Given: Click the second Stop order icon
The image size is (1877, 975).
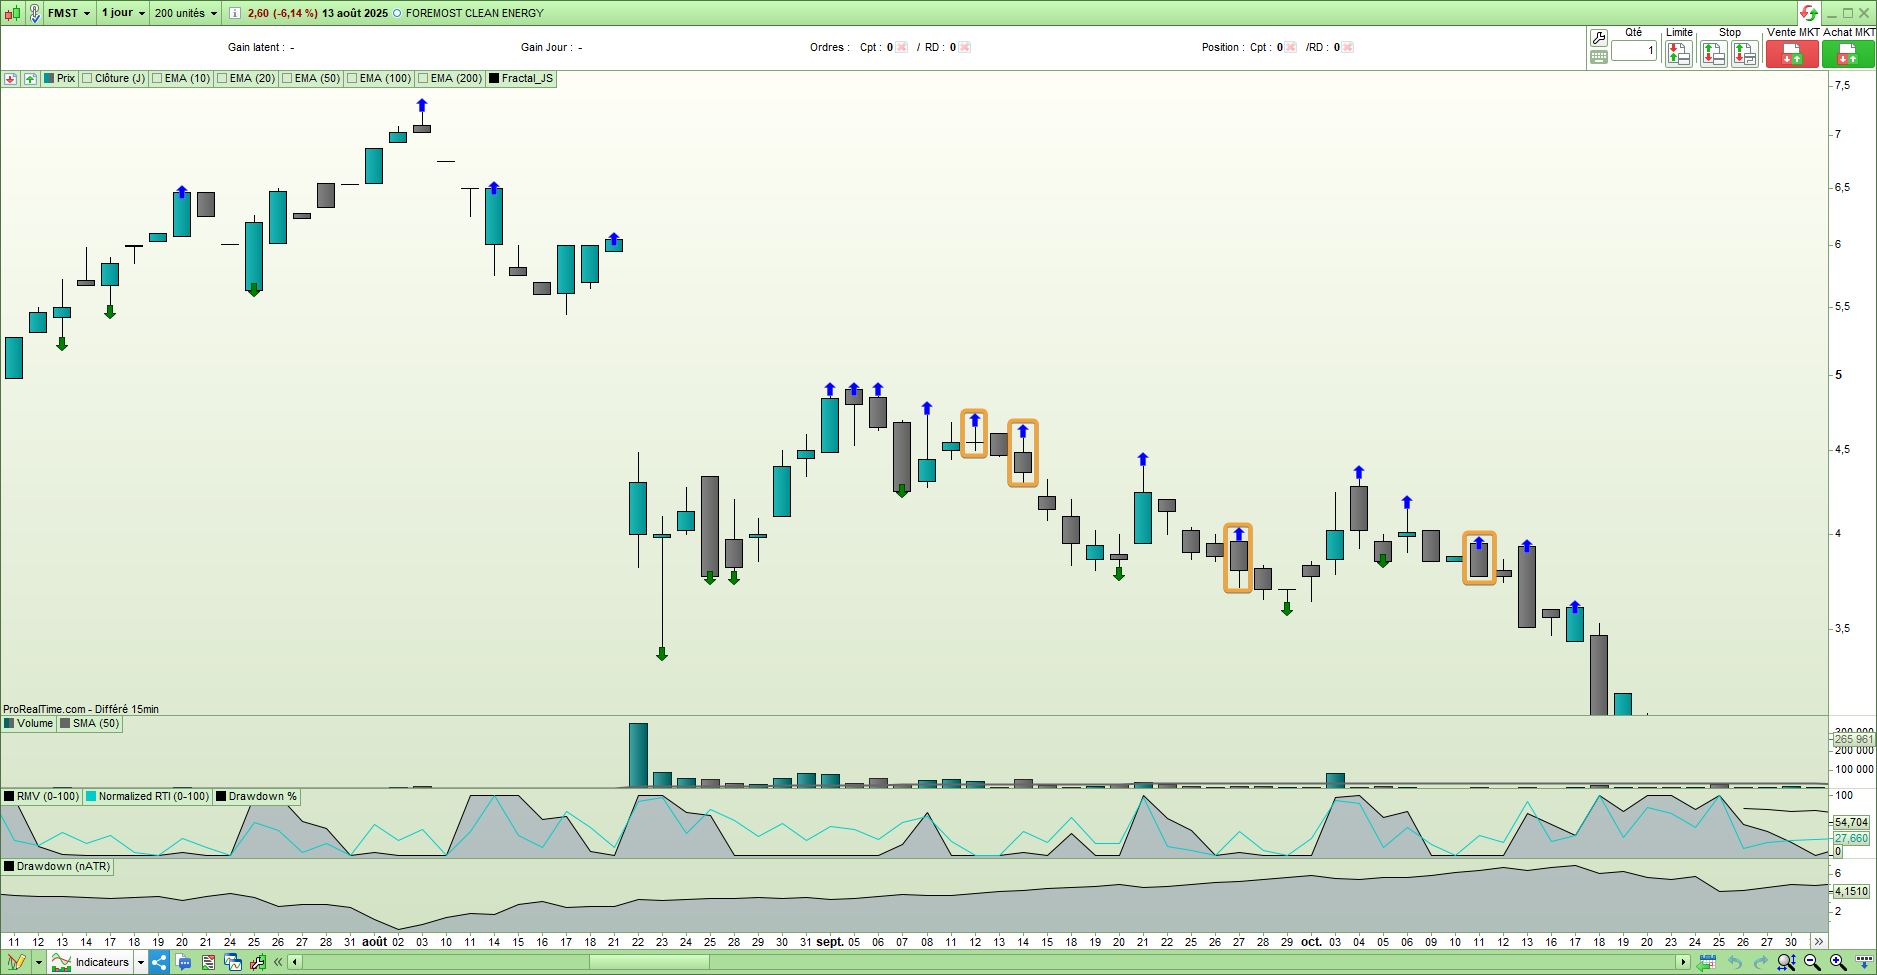Looking at the screenshot, I should pyautogui.click(x=1745, y=54).
